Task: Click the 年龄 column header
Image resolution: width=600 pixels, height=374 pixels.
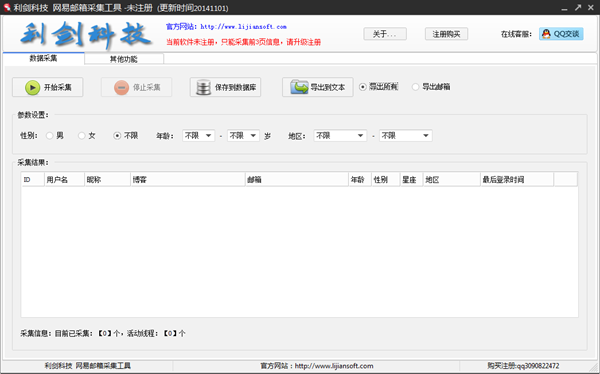Action: 360,180
